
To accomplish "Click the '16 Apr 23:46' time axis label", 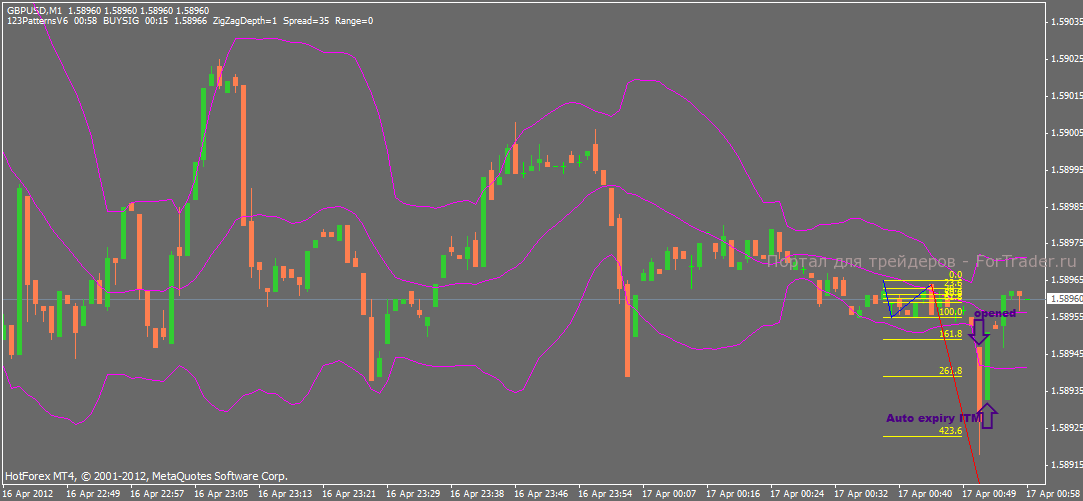I will point(541,495).
